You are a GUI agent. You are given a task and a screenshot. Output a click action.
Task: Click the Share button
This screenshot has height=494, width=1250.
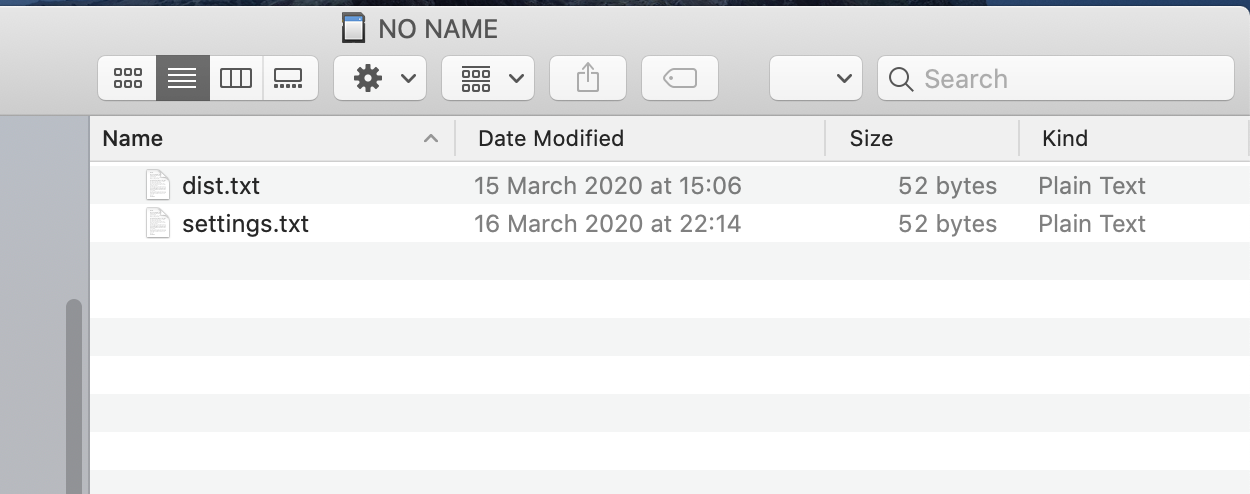(x=588, y=79)
